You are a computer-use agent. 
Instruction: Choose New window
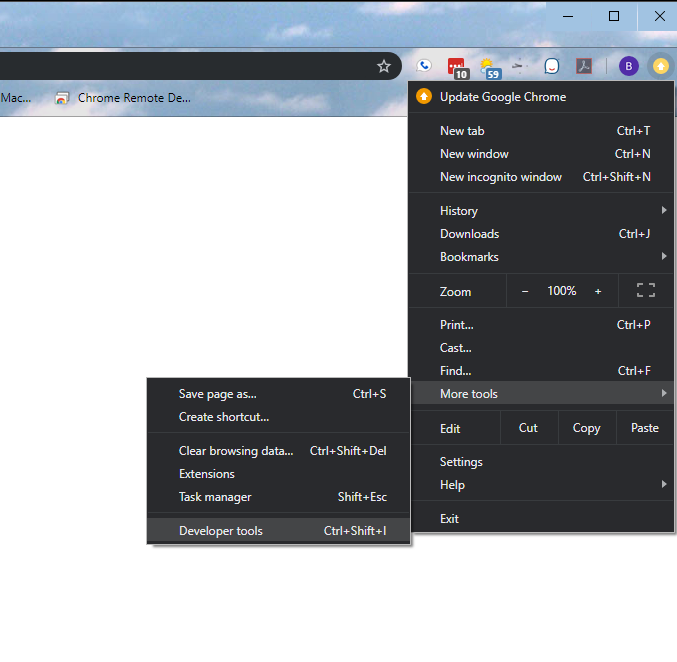tap(541, 154)
